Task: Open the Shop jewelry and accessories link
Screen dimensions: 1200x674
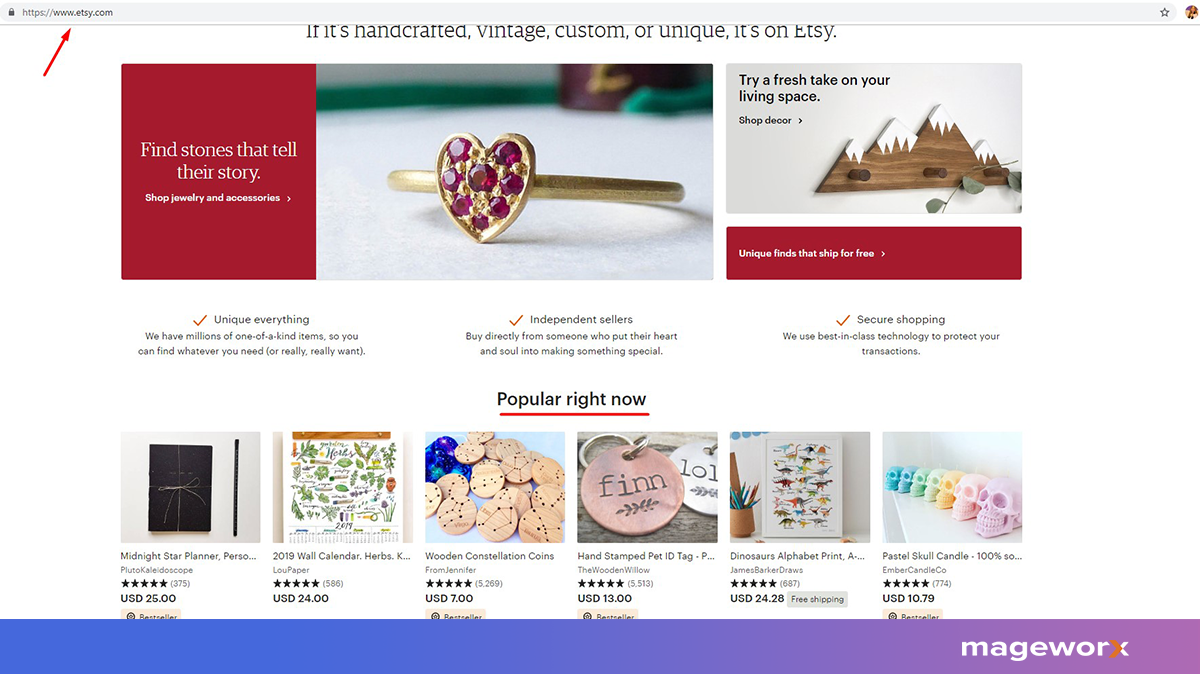Action: coord(218,198)
